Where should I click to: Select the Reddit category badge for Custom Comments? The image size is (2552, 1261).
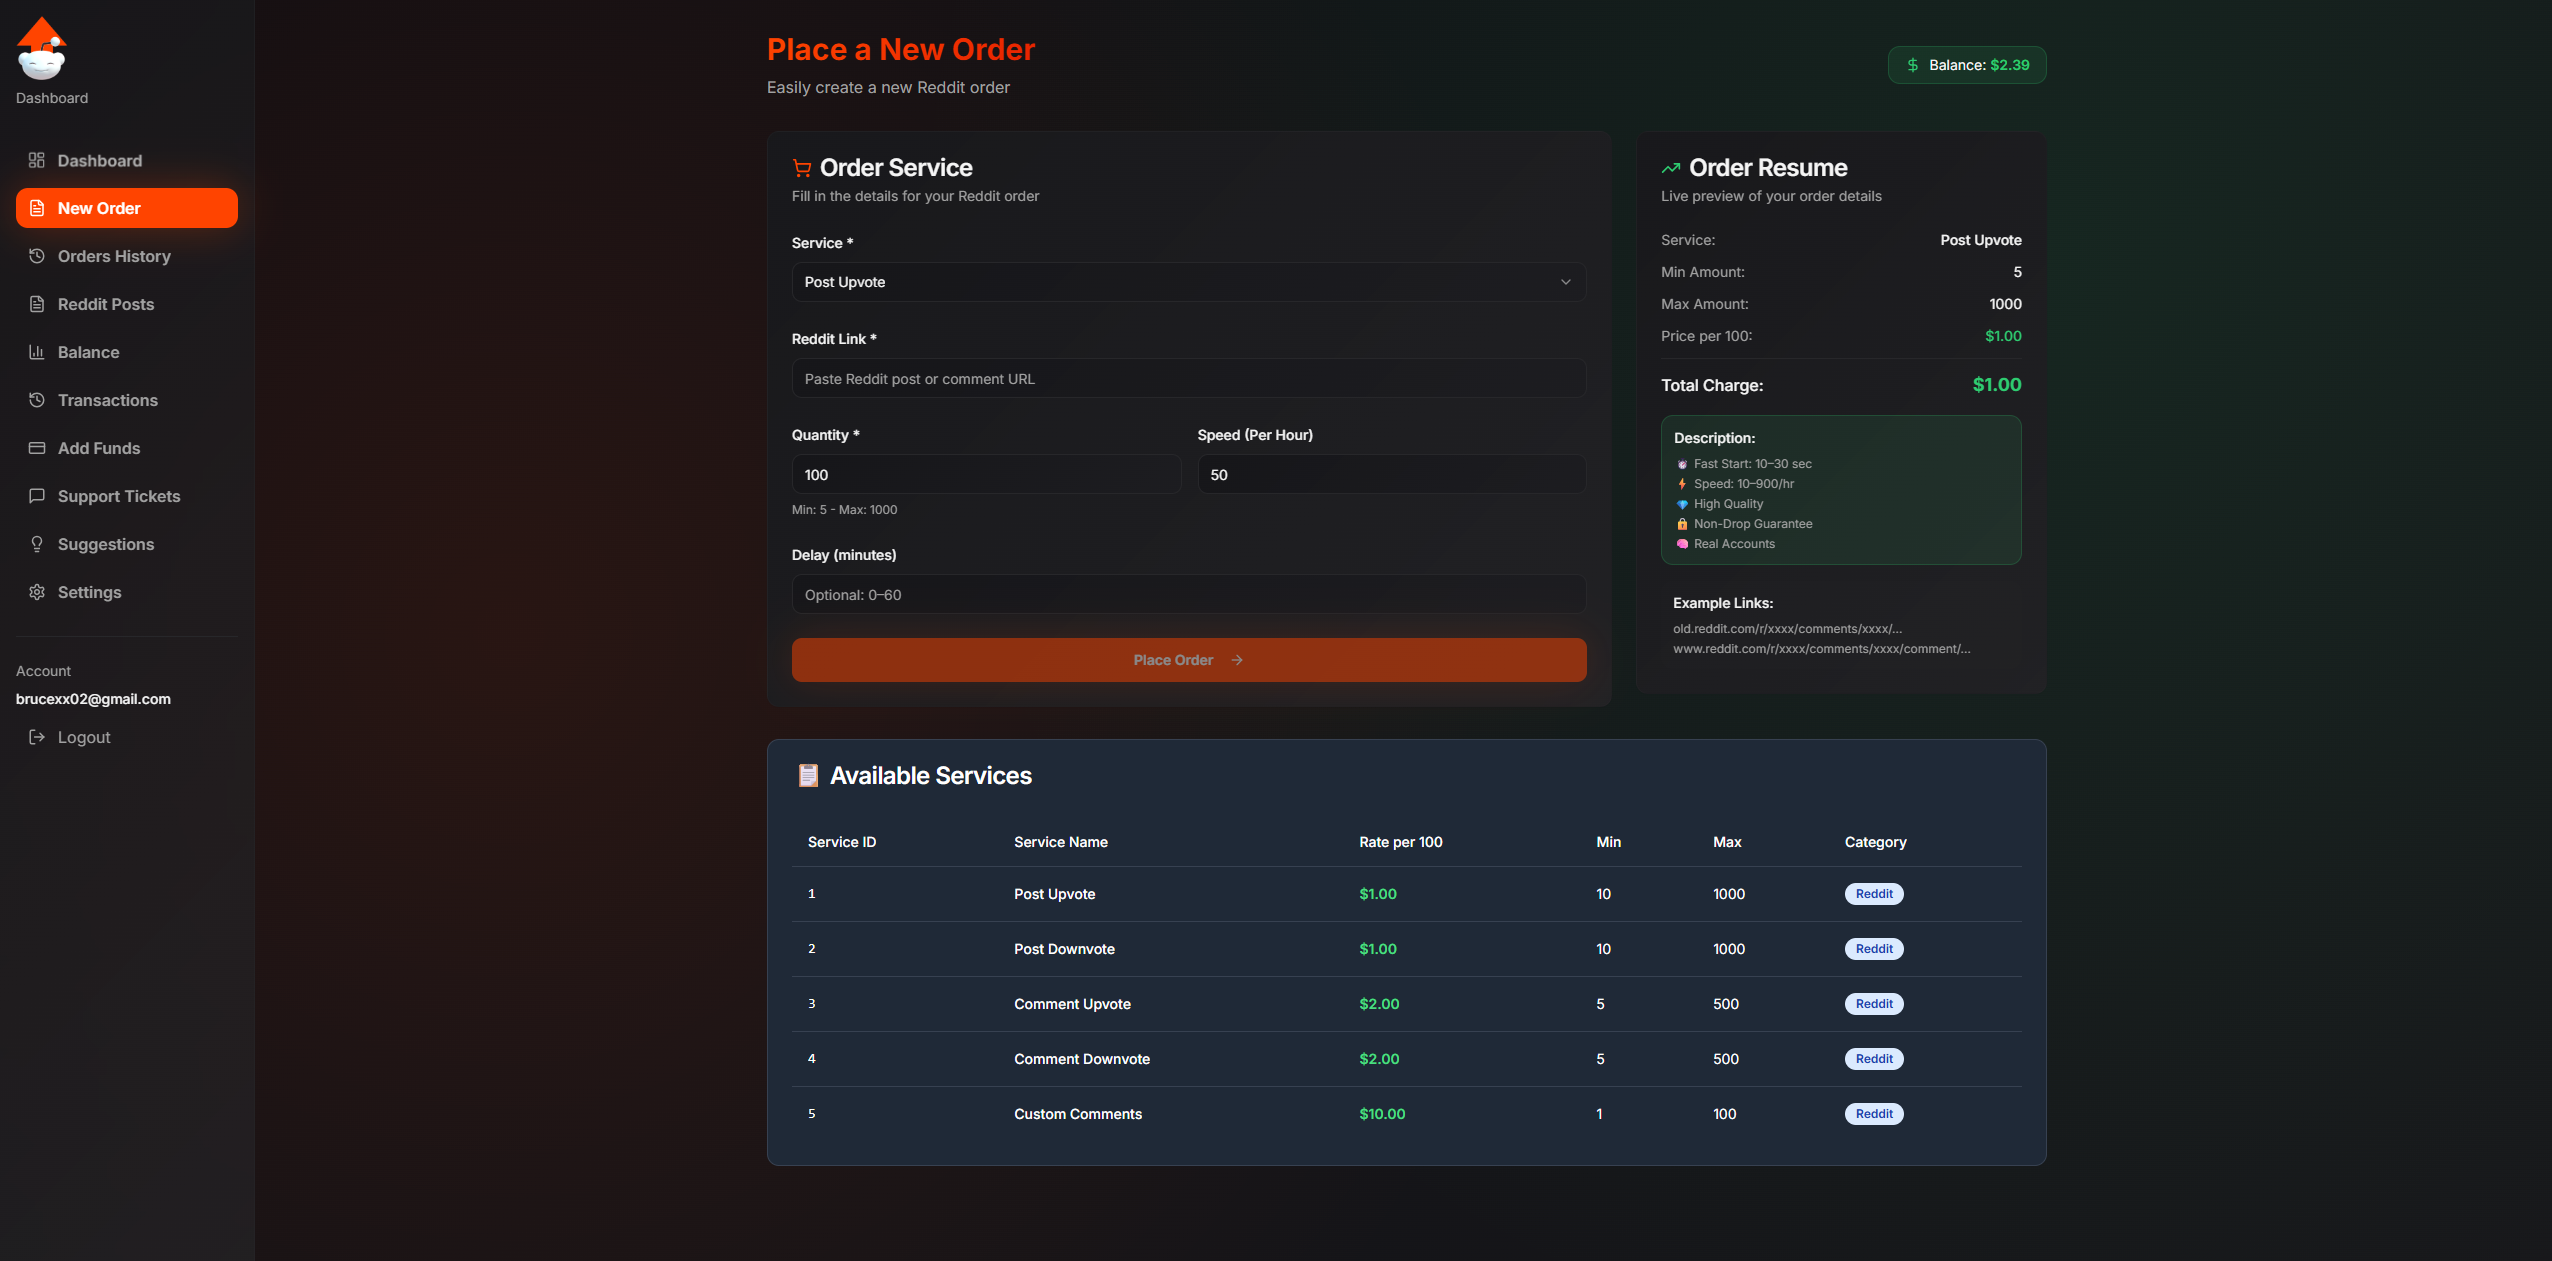click(1872, 1114)
